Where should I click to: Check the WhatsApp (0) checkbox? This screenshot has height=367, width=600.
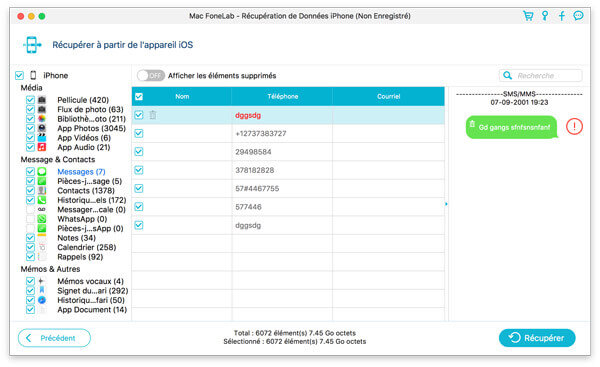pyautogui.click(x=30, y=219)
